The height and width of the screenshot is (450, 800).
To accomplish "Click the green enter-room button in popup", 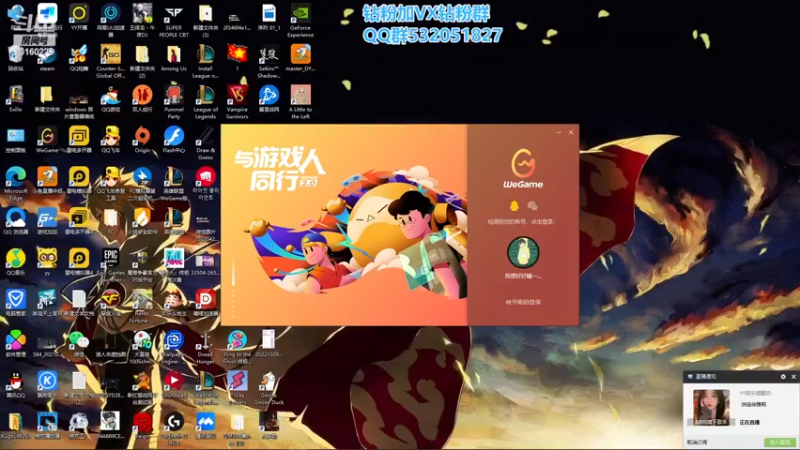I will tap(780, 442).
